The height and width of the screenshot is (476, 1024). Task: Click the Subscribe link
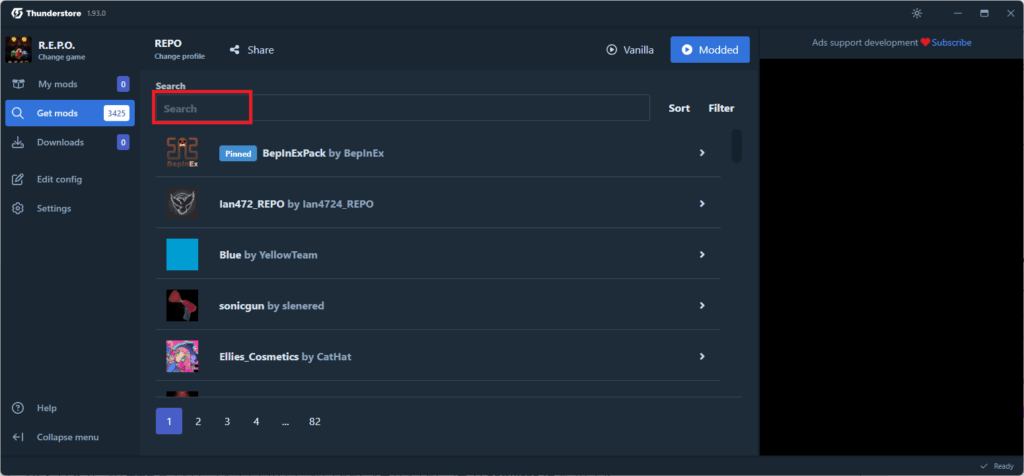coord(952,42)
